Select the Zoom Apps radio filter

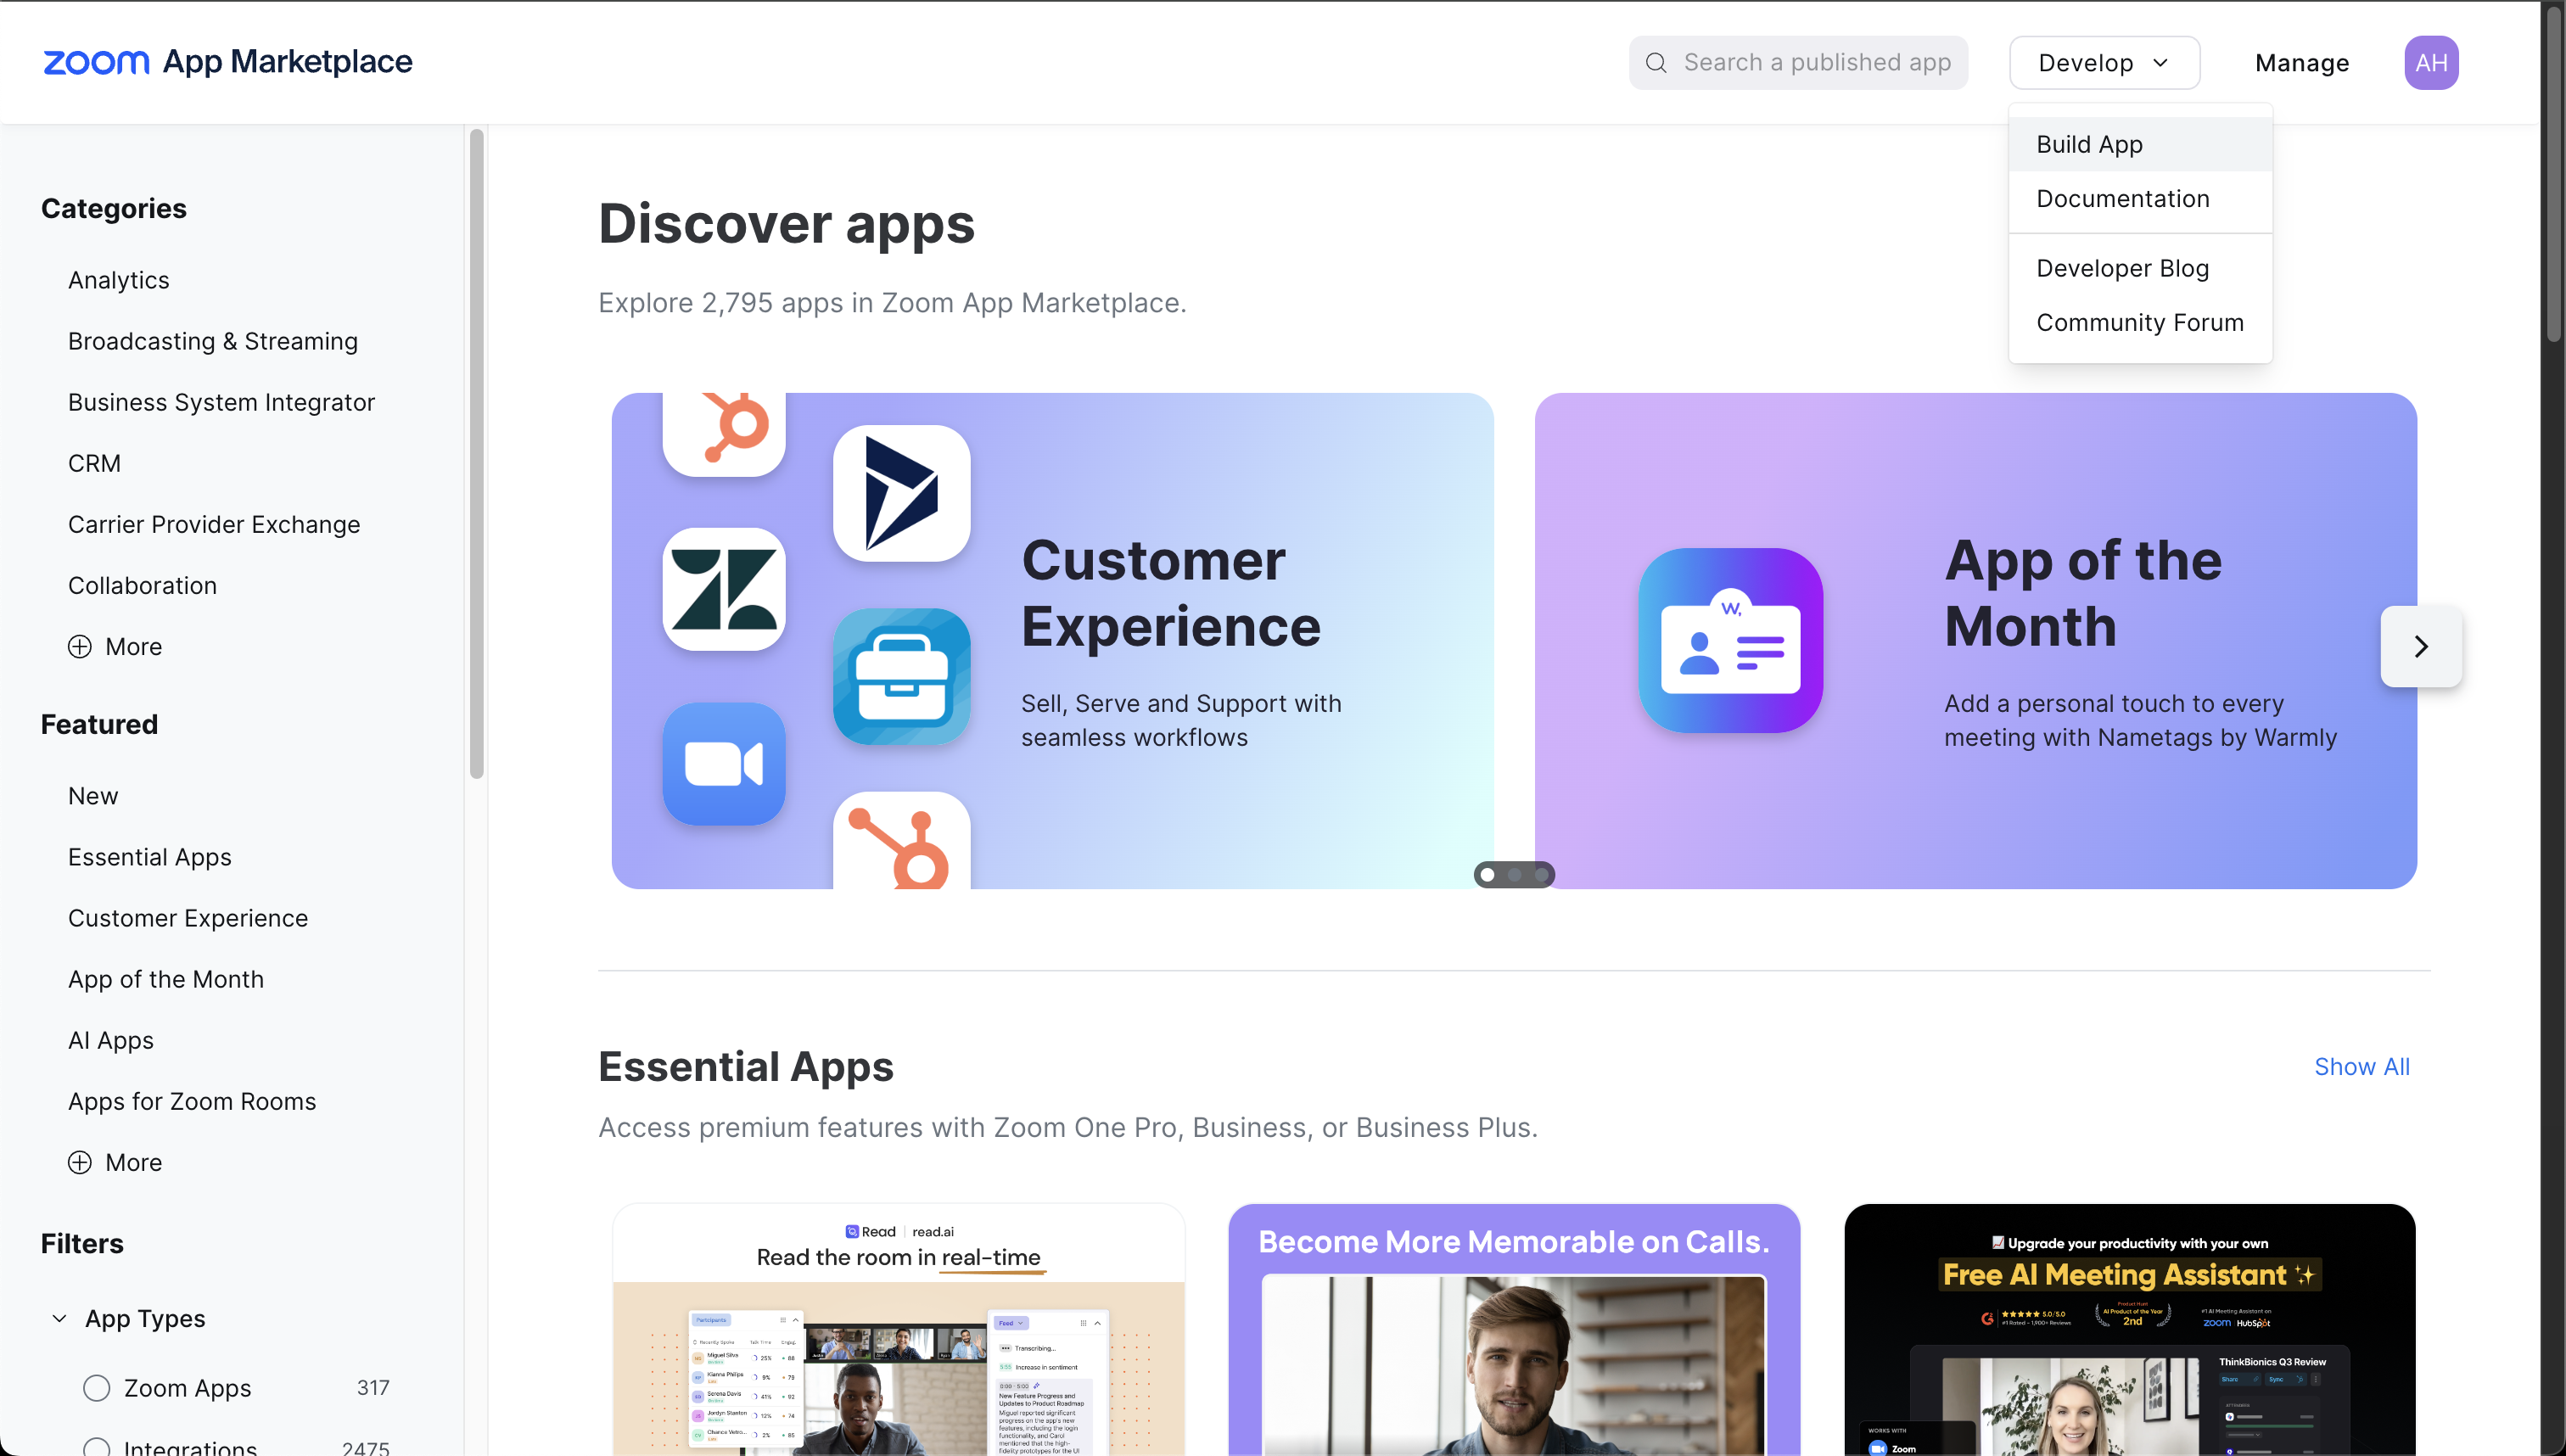pos(96,1388)
